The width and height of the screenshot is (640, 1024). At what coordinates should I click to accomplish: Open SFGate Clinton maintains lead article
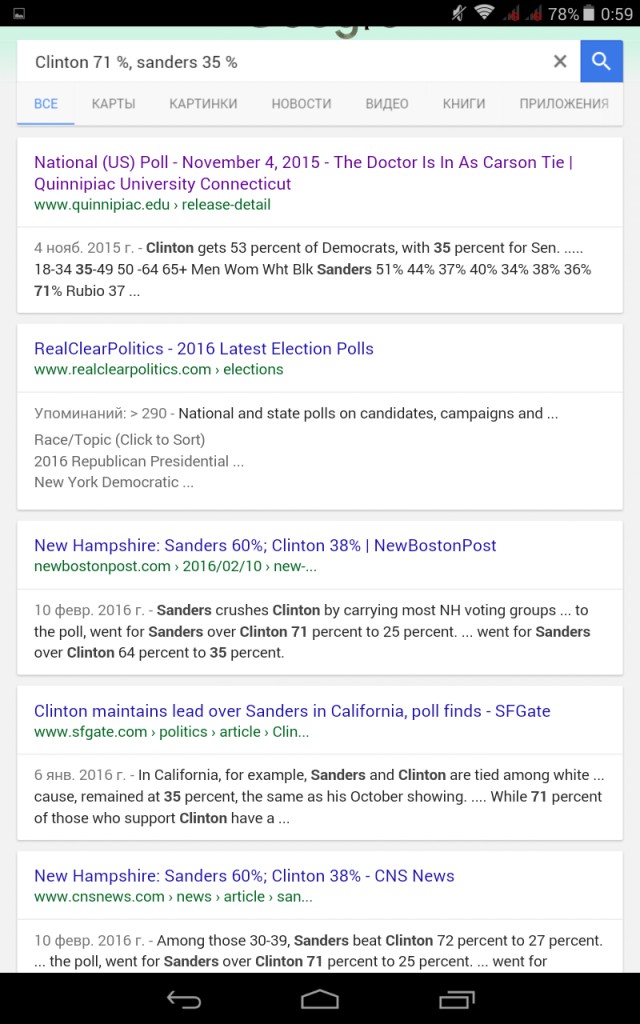click(292, 711)
